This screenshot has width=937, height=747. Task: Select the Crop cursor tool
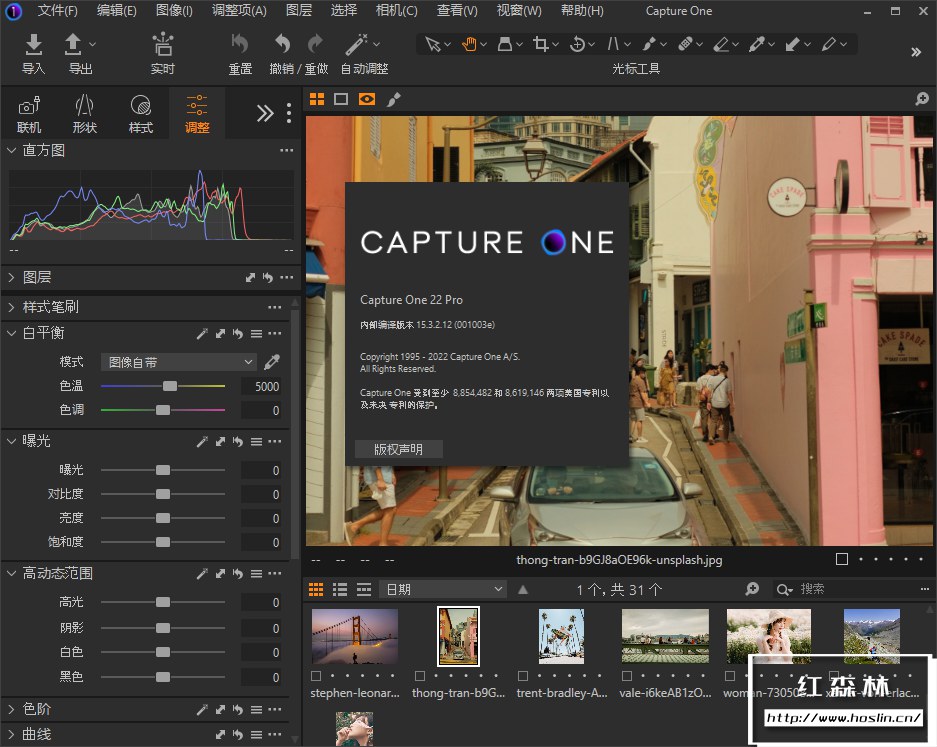pos(541,44)
